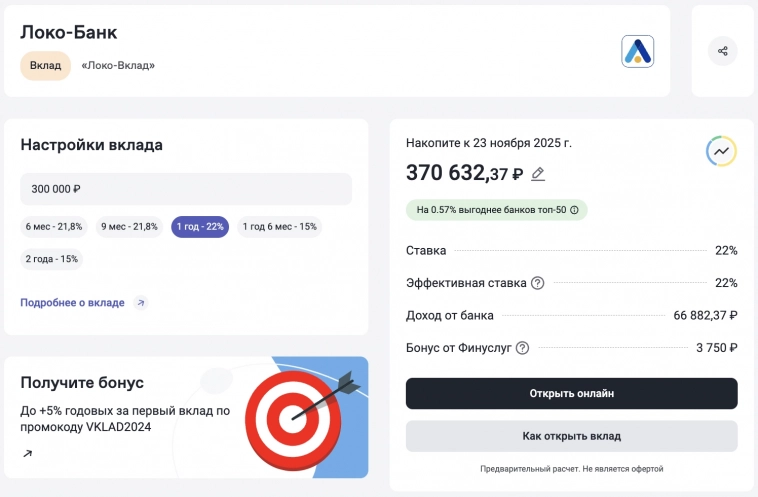Image resolution: width=758 pixels, height=497 pixels.
Task: Open help icon next to Эффективная ставка
Action: (x=538, y=283)
